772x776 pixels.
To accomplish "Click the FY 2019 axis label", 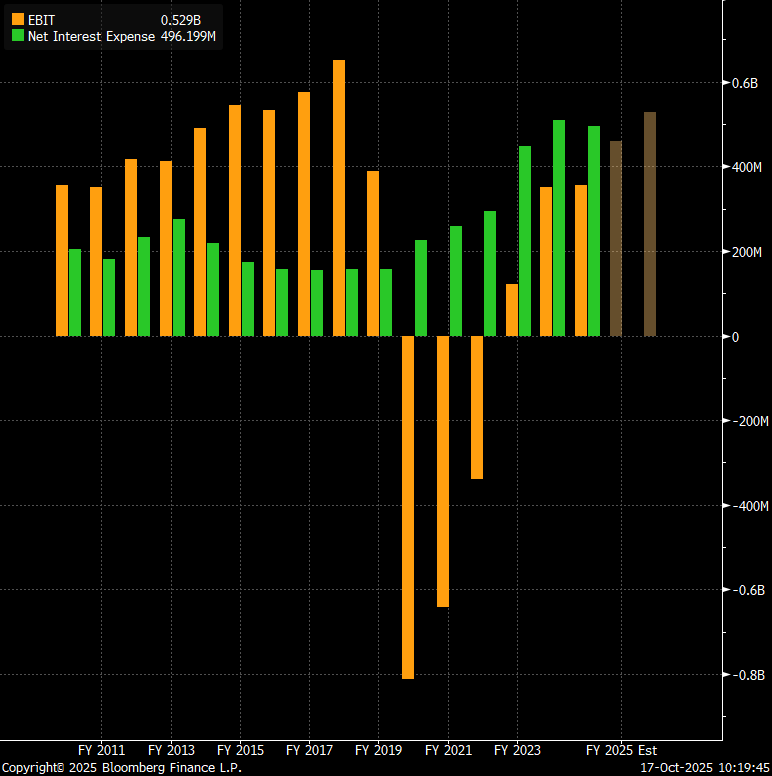I will click(x=379, y=750).
